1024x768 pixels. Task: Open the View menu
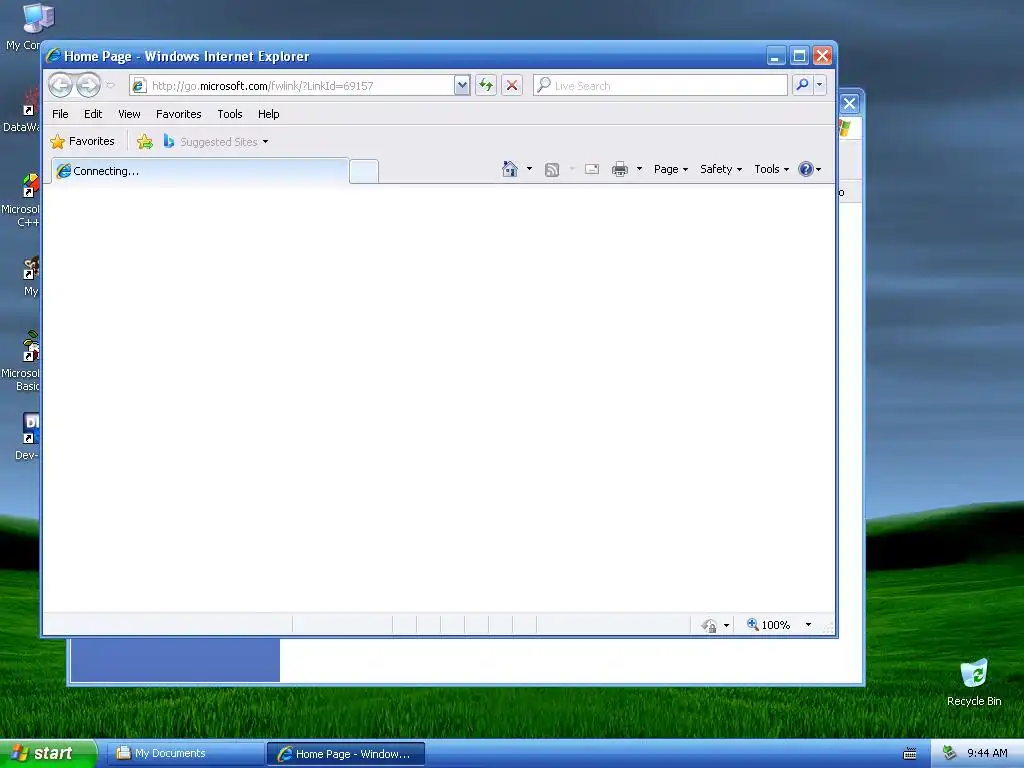pyautogui.click(x=129, y=114)
